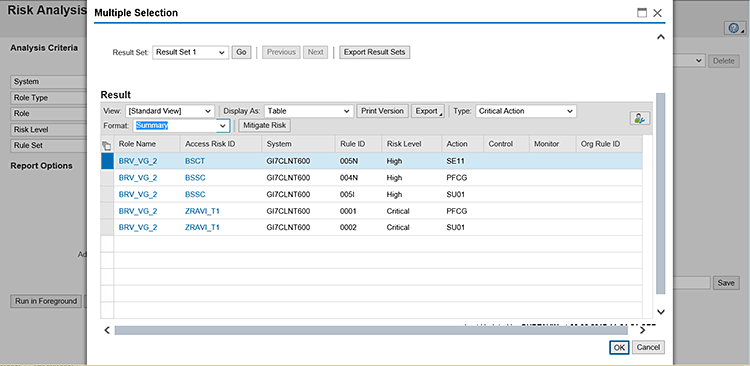Click the horizontal scrollbar track
This screenshot has width=750, height=366.
click(371, 330)
